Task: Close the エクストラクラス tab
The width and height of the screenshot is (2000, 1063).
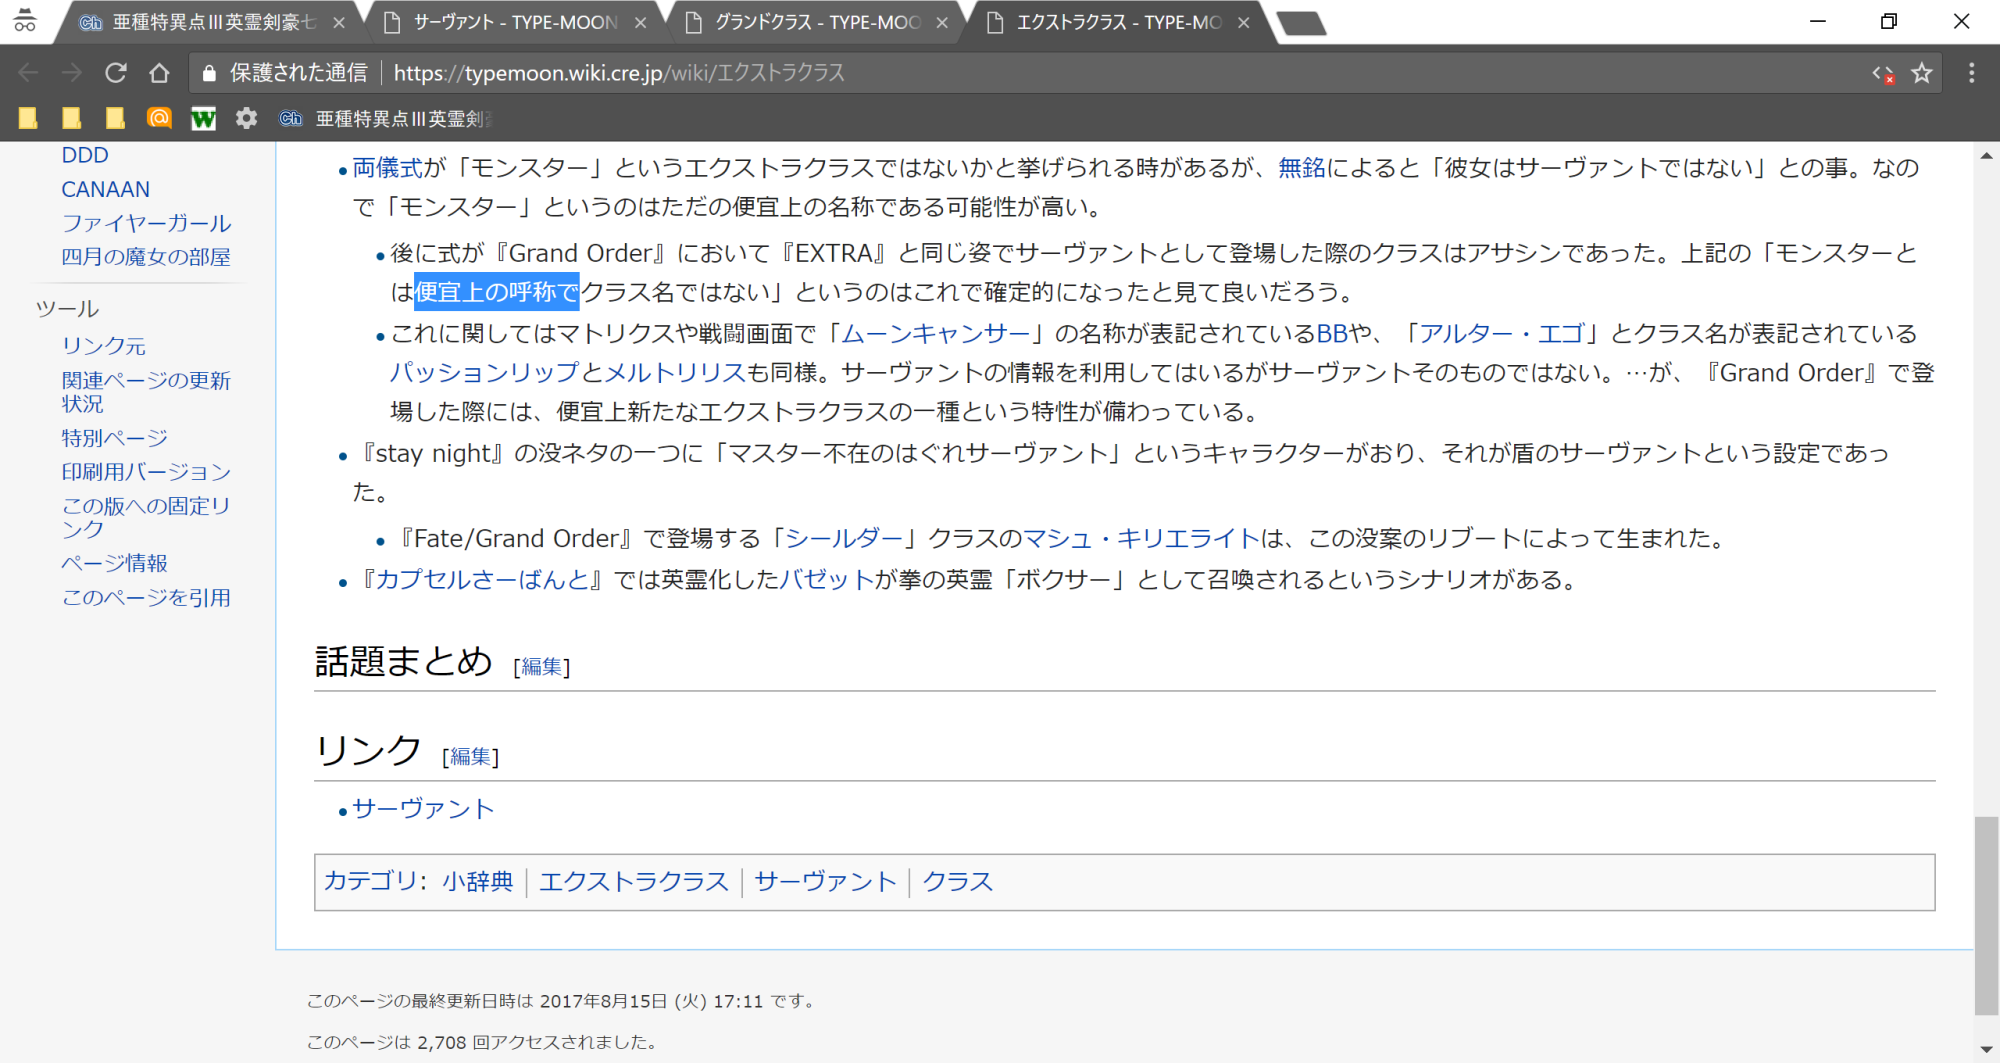Action: coord(1243,23)
